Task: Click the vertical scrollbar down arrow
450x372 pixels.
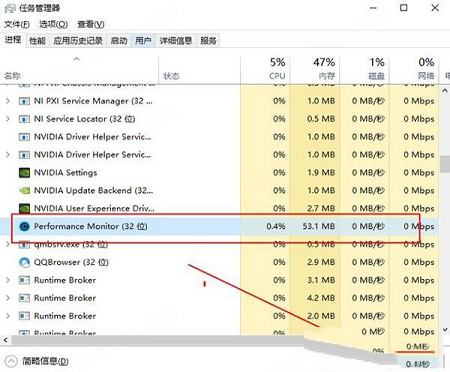Action: (445, 330)
